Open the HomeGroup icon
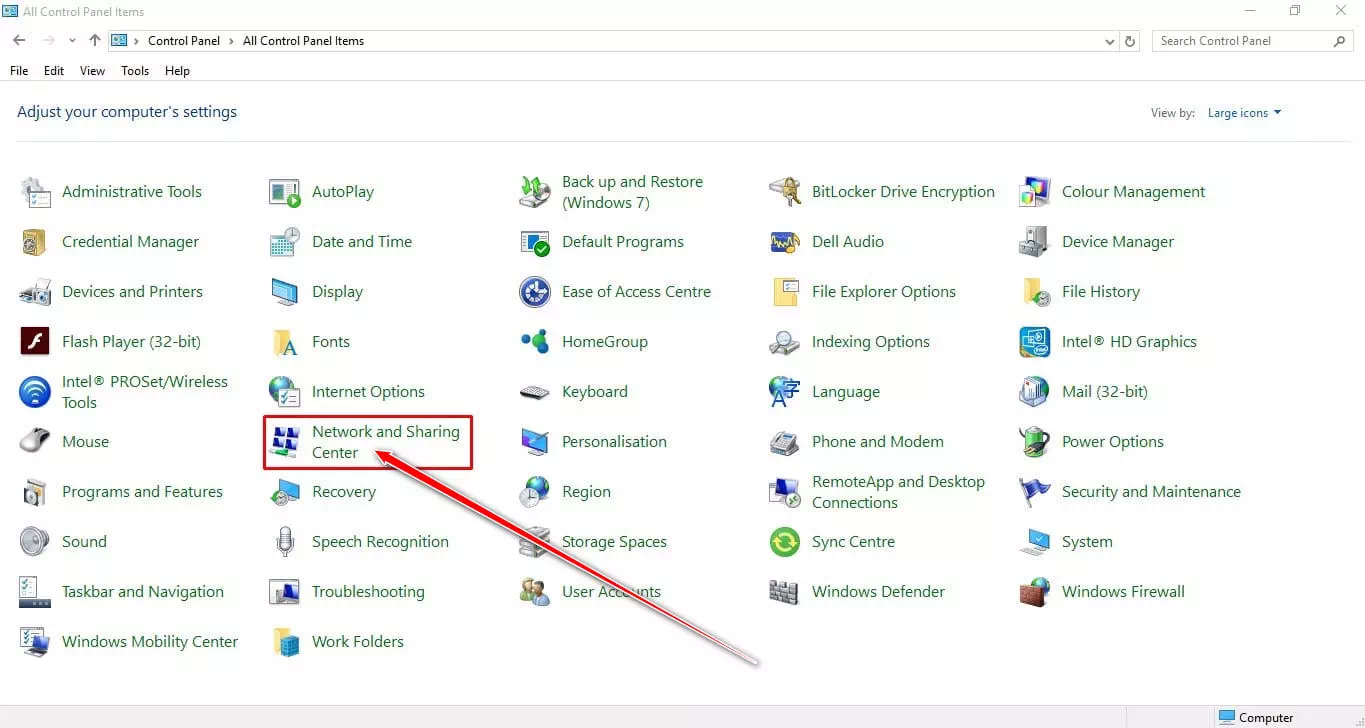This screenshot has height=728, width=1365. coord(535,342)
